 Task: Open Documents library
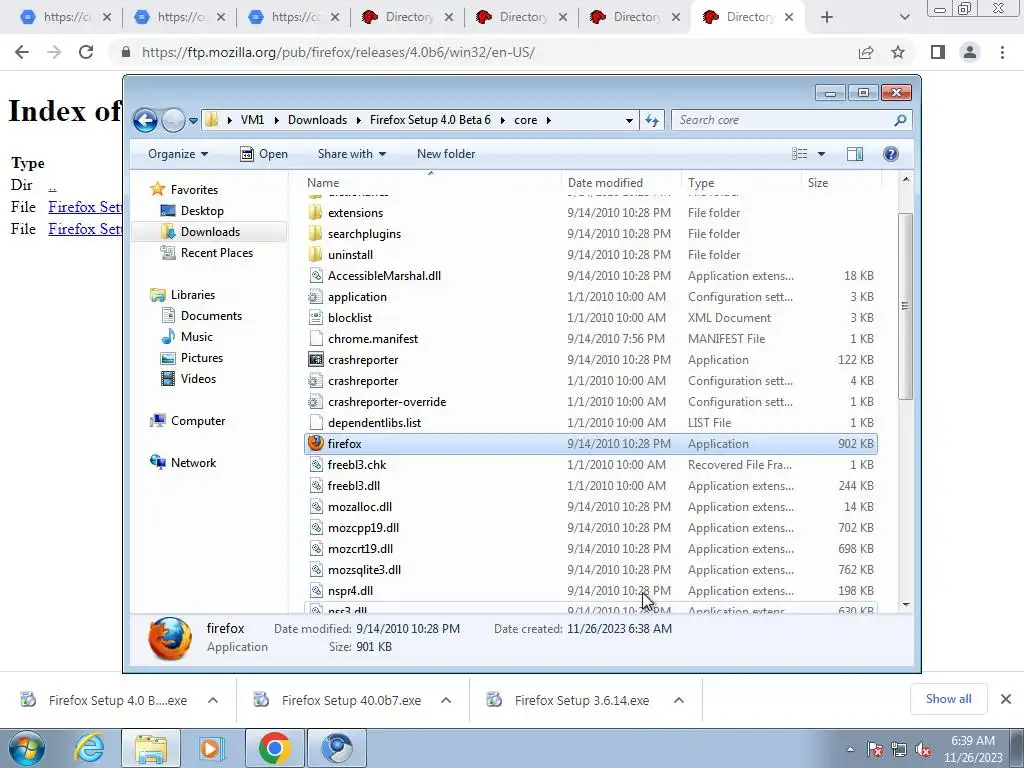pos(211,316)
